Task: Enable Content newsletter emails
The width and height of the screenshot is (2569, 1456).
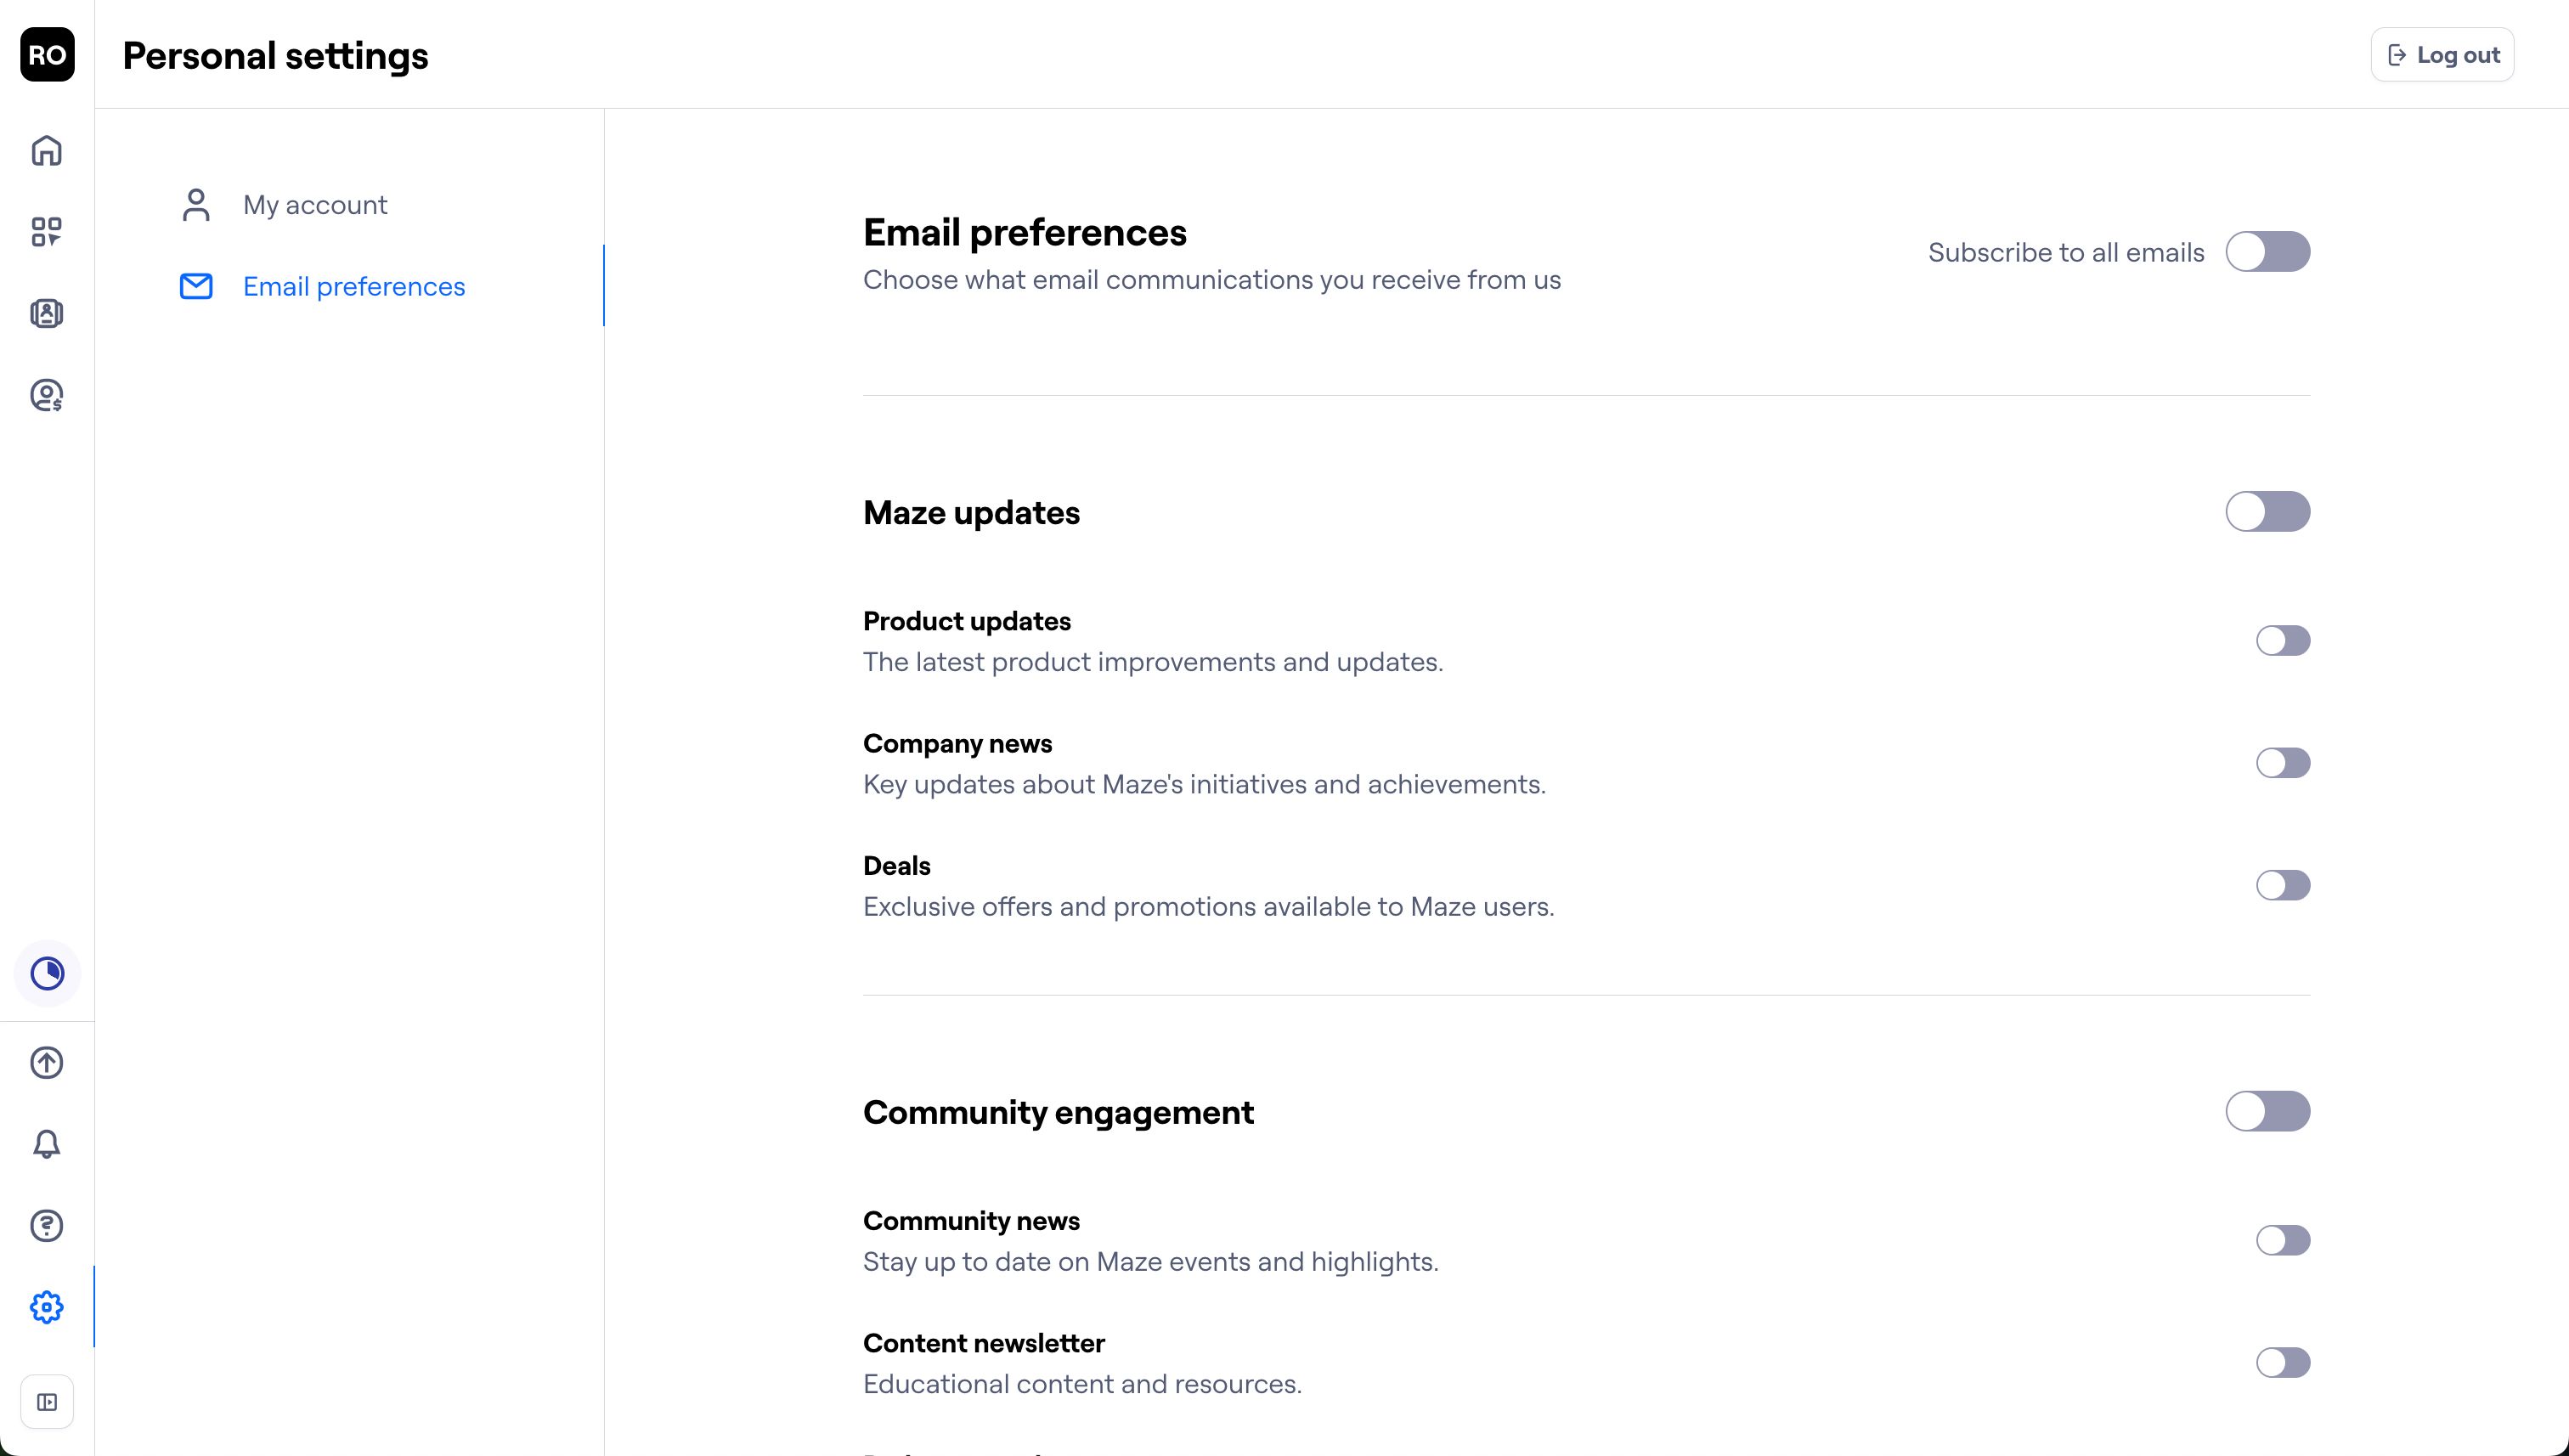Action: tap(2283, 1362)
